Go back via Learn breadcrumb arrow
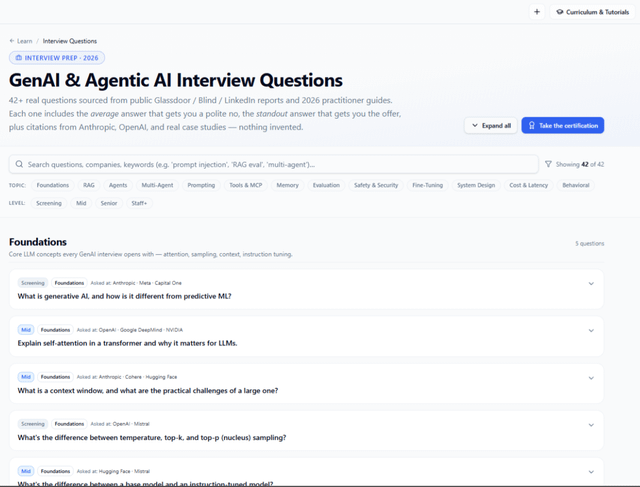640x487 pixels. [12, 41]
